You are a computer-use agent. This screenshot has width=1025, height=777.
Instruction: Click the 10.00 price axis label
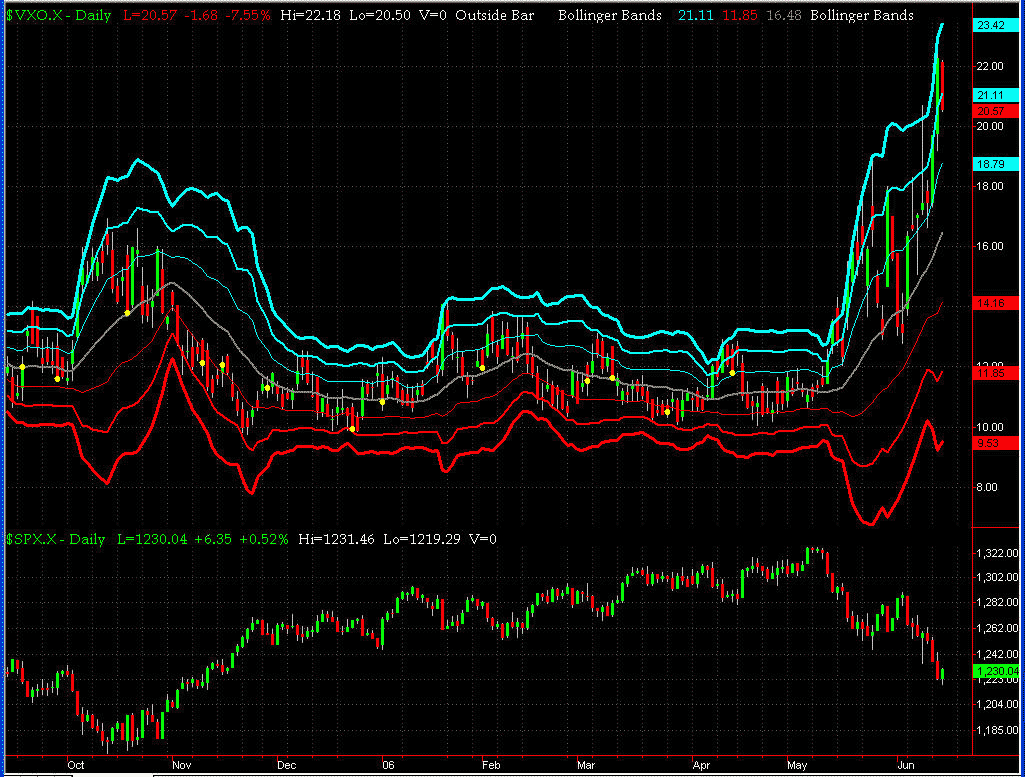[x=990, y=427]
